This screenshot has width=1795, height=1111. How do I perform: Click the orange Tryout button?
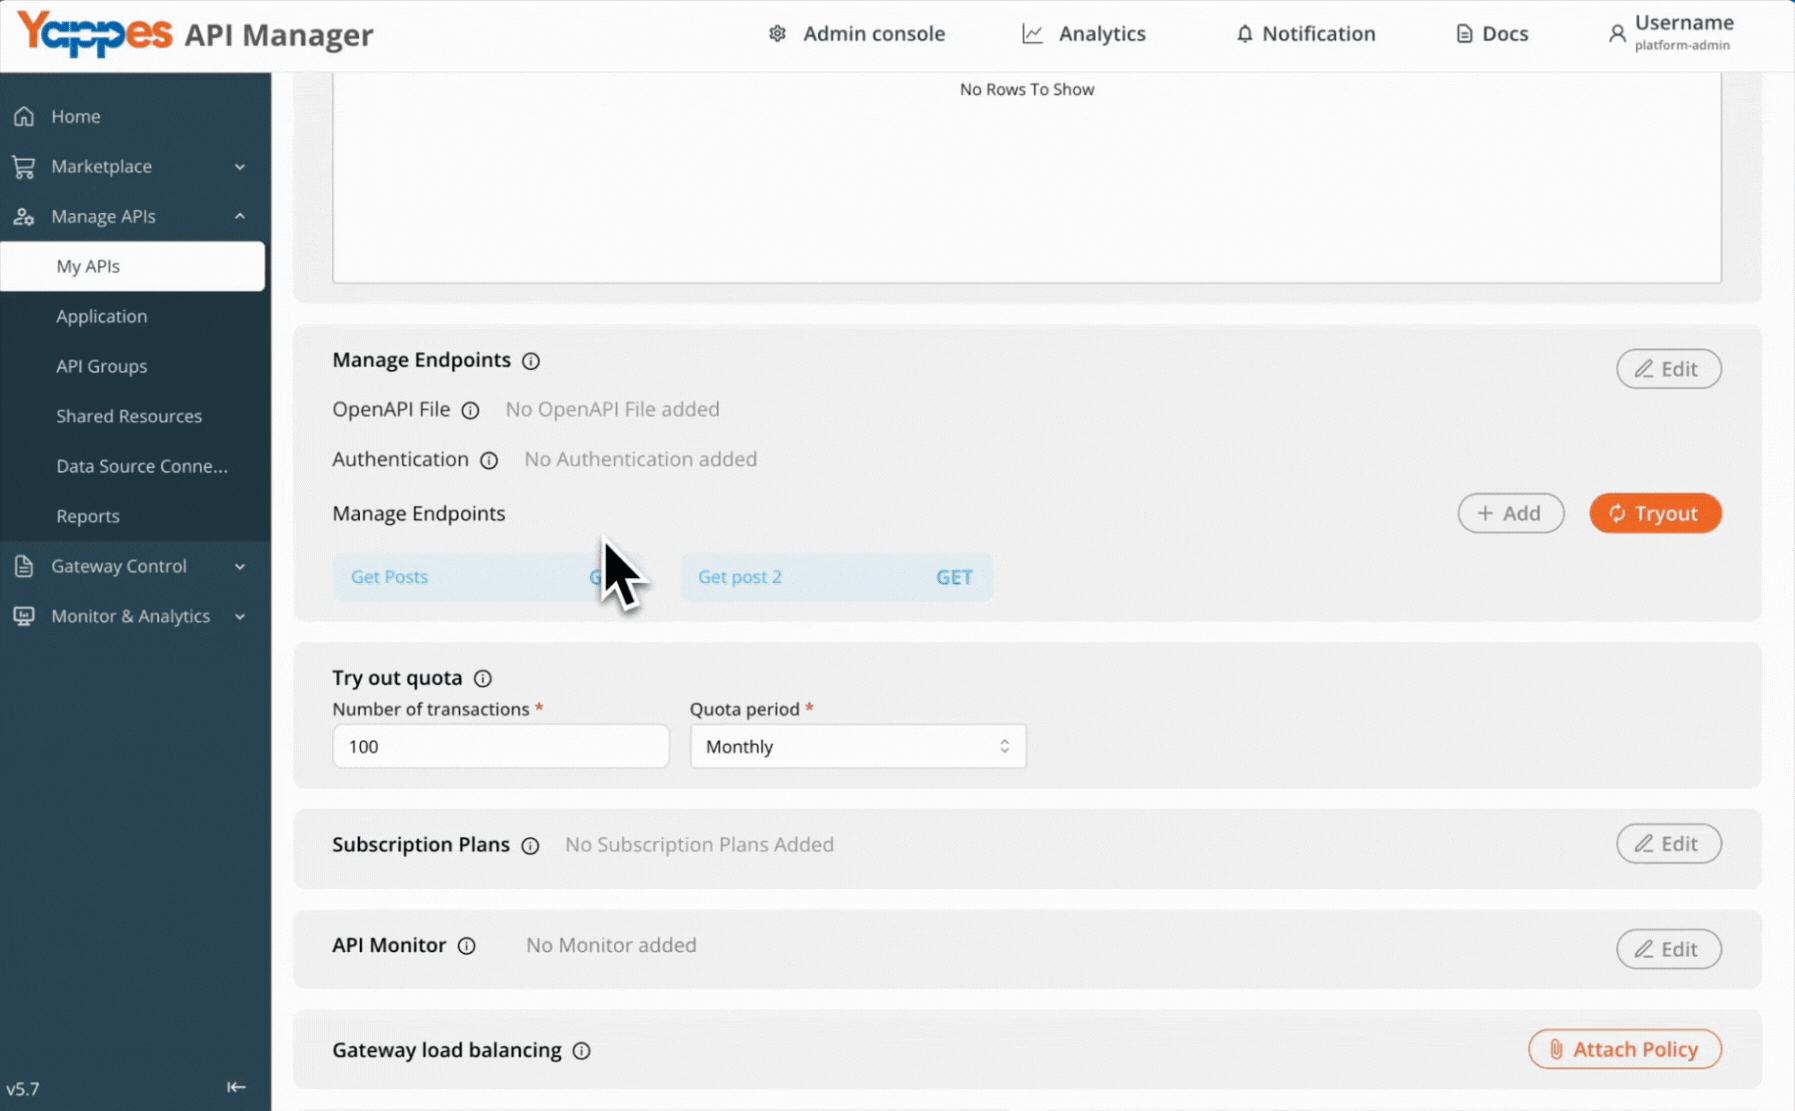click(x=1655, y=513)
